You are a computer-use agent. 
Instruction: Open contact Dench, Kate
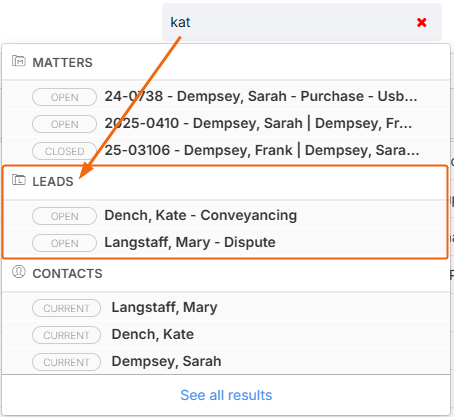(x=226, y=335)
